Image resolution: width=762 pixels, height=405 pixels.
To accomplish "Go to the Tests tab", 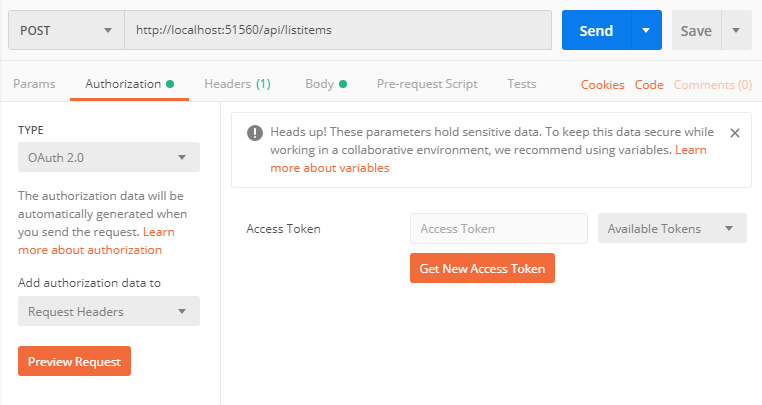I will 521,84.
